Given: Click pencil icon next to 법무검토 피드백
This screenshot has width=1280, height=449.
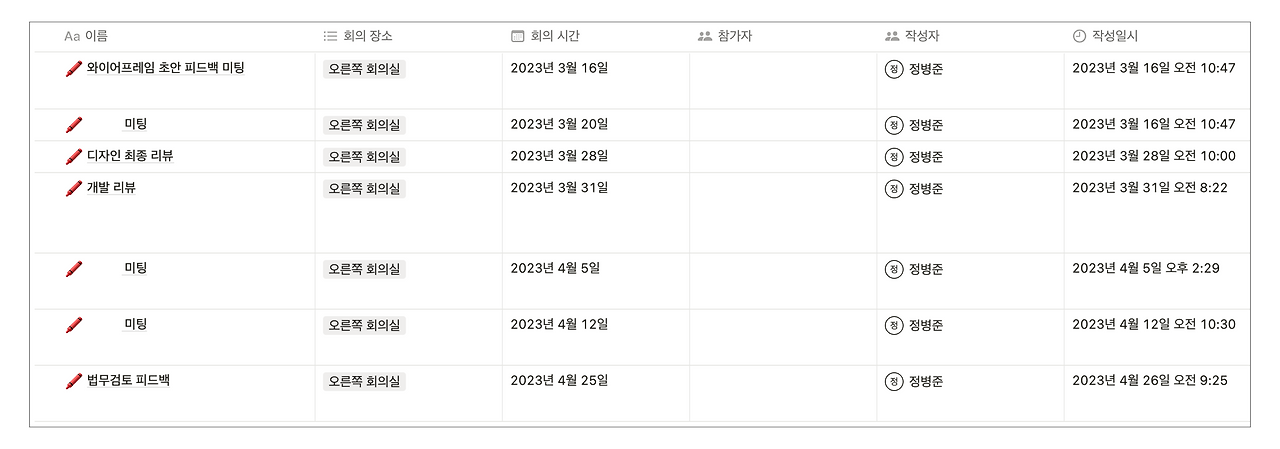Looking at the screenshot, I should [73, 381].
